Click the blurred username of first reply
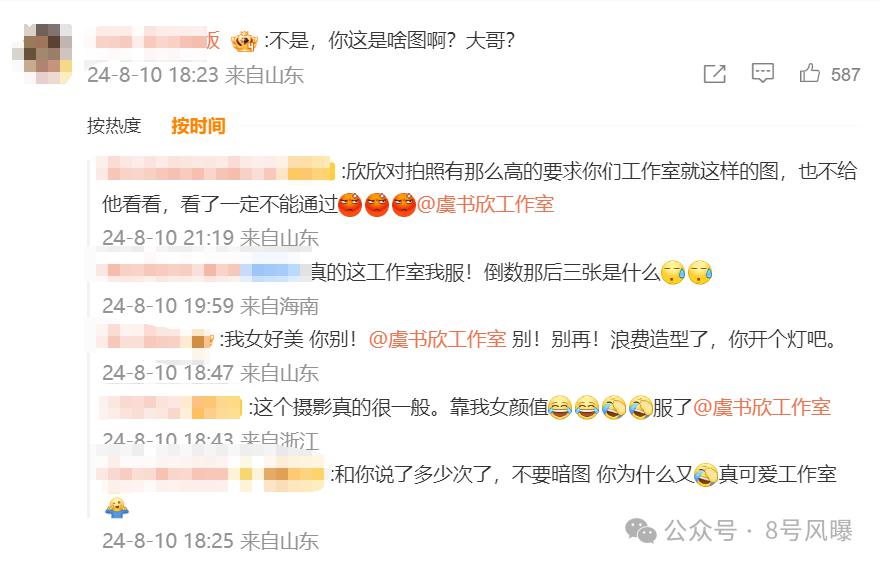880x565 pixels. coord(216,168)
